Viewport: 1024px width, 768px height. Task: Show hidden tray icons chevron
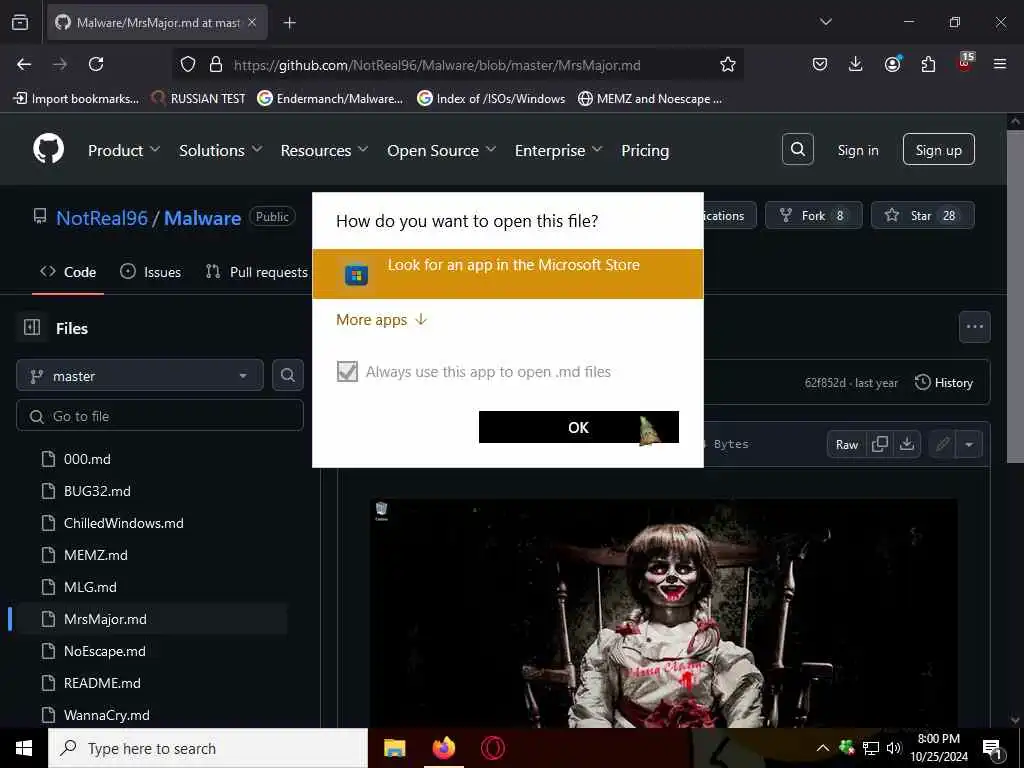[823, 748]
